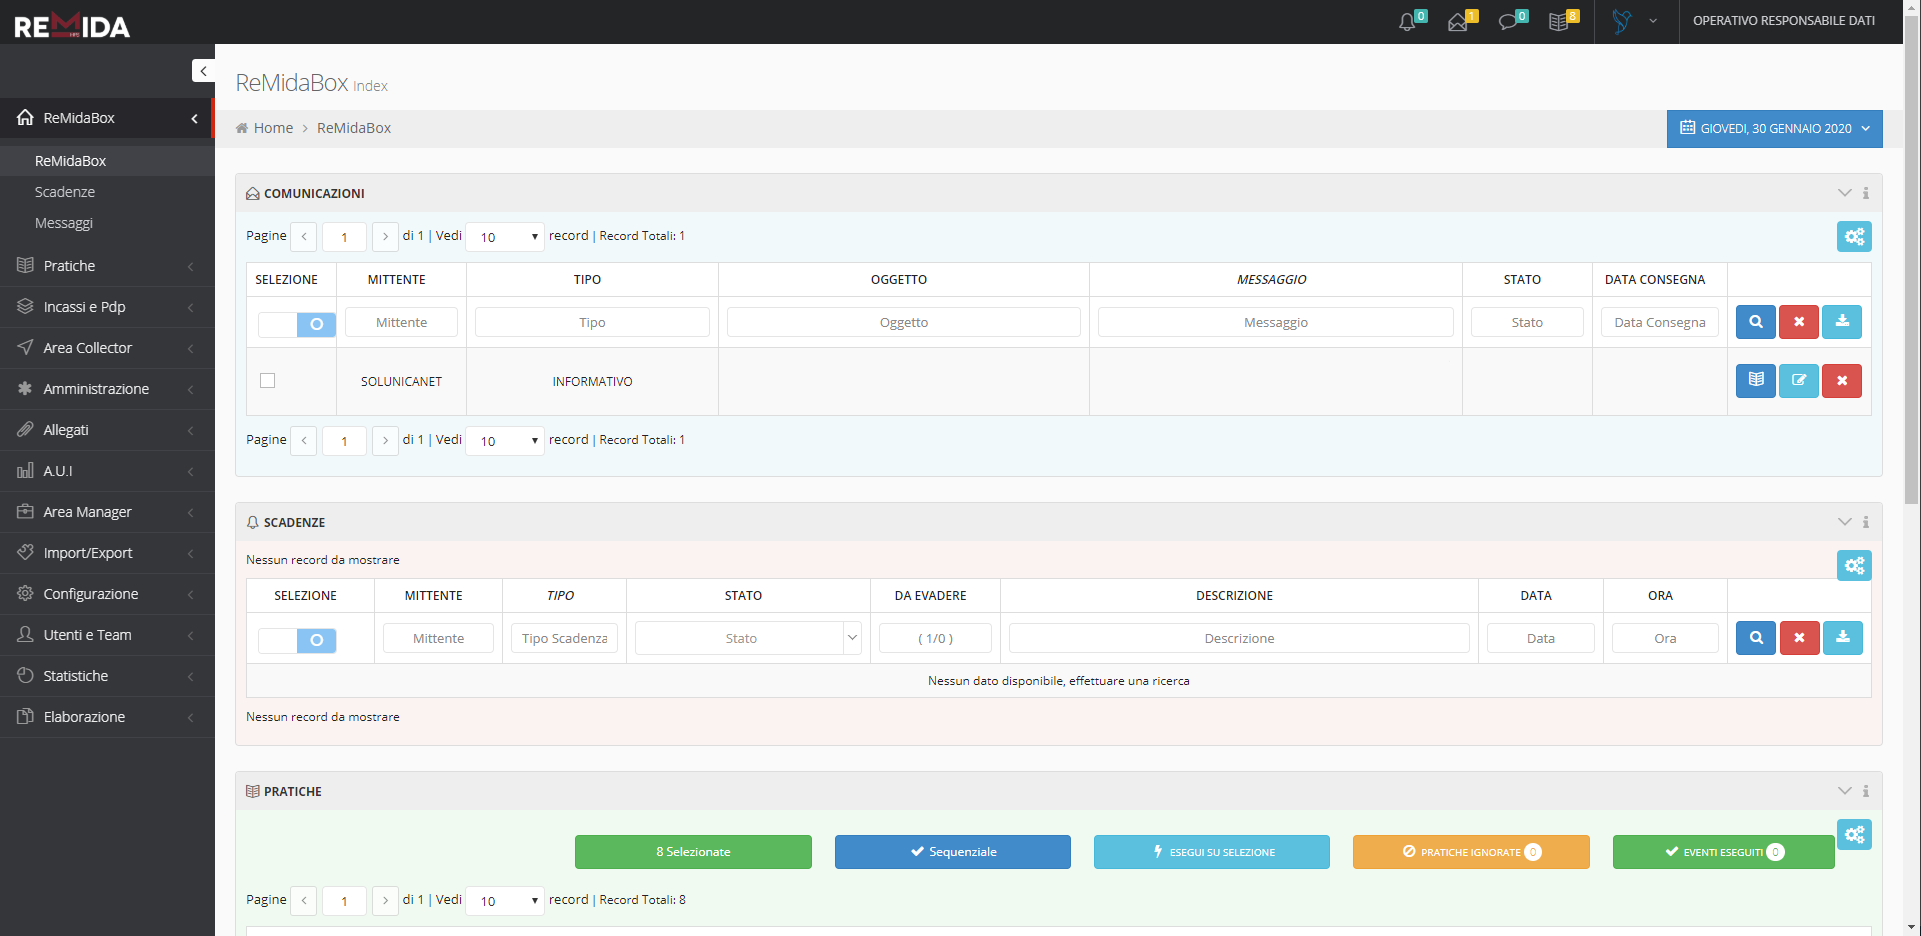Image resolution: width=1921 pixels, height=936 pixels.
Task: Click the search button in Scadenze filter row
Action: [1756, 638]
